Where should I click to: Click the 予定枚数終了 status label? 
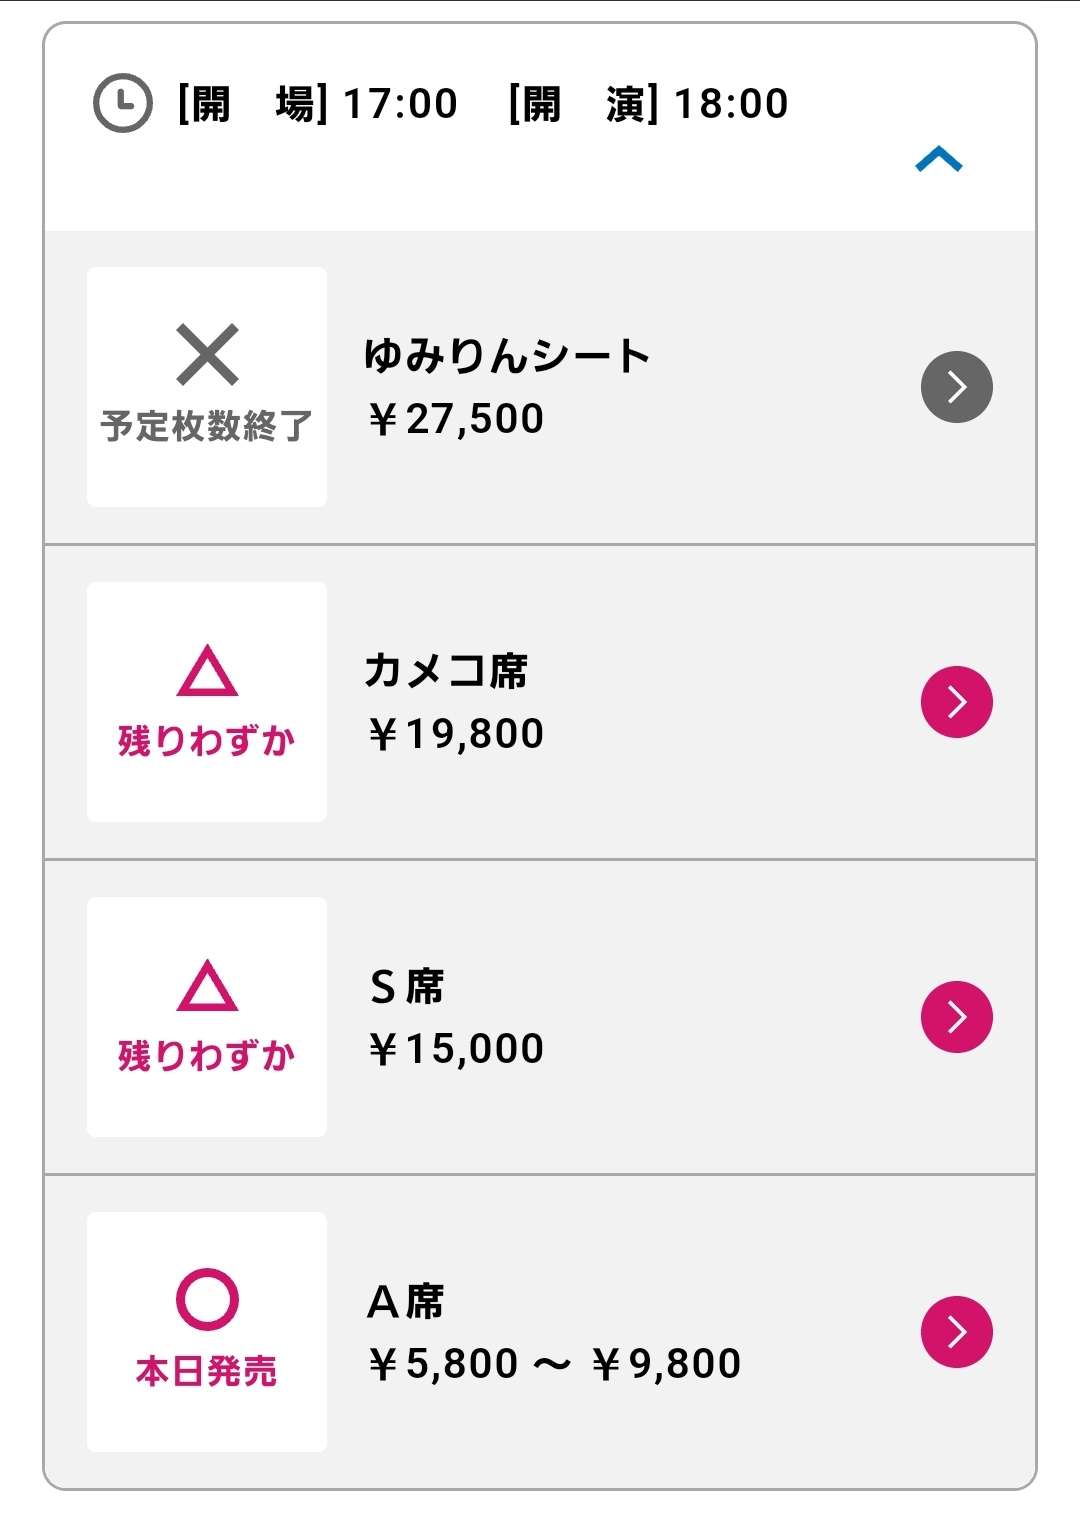click(x=207, y=426)
